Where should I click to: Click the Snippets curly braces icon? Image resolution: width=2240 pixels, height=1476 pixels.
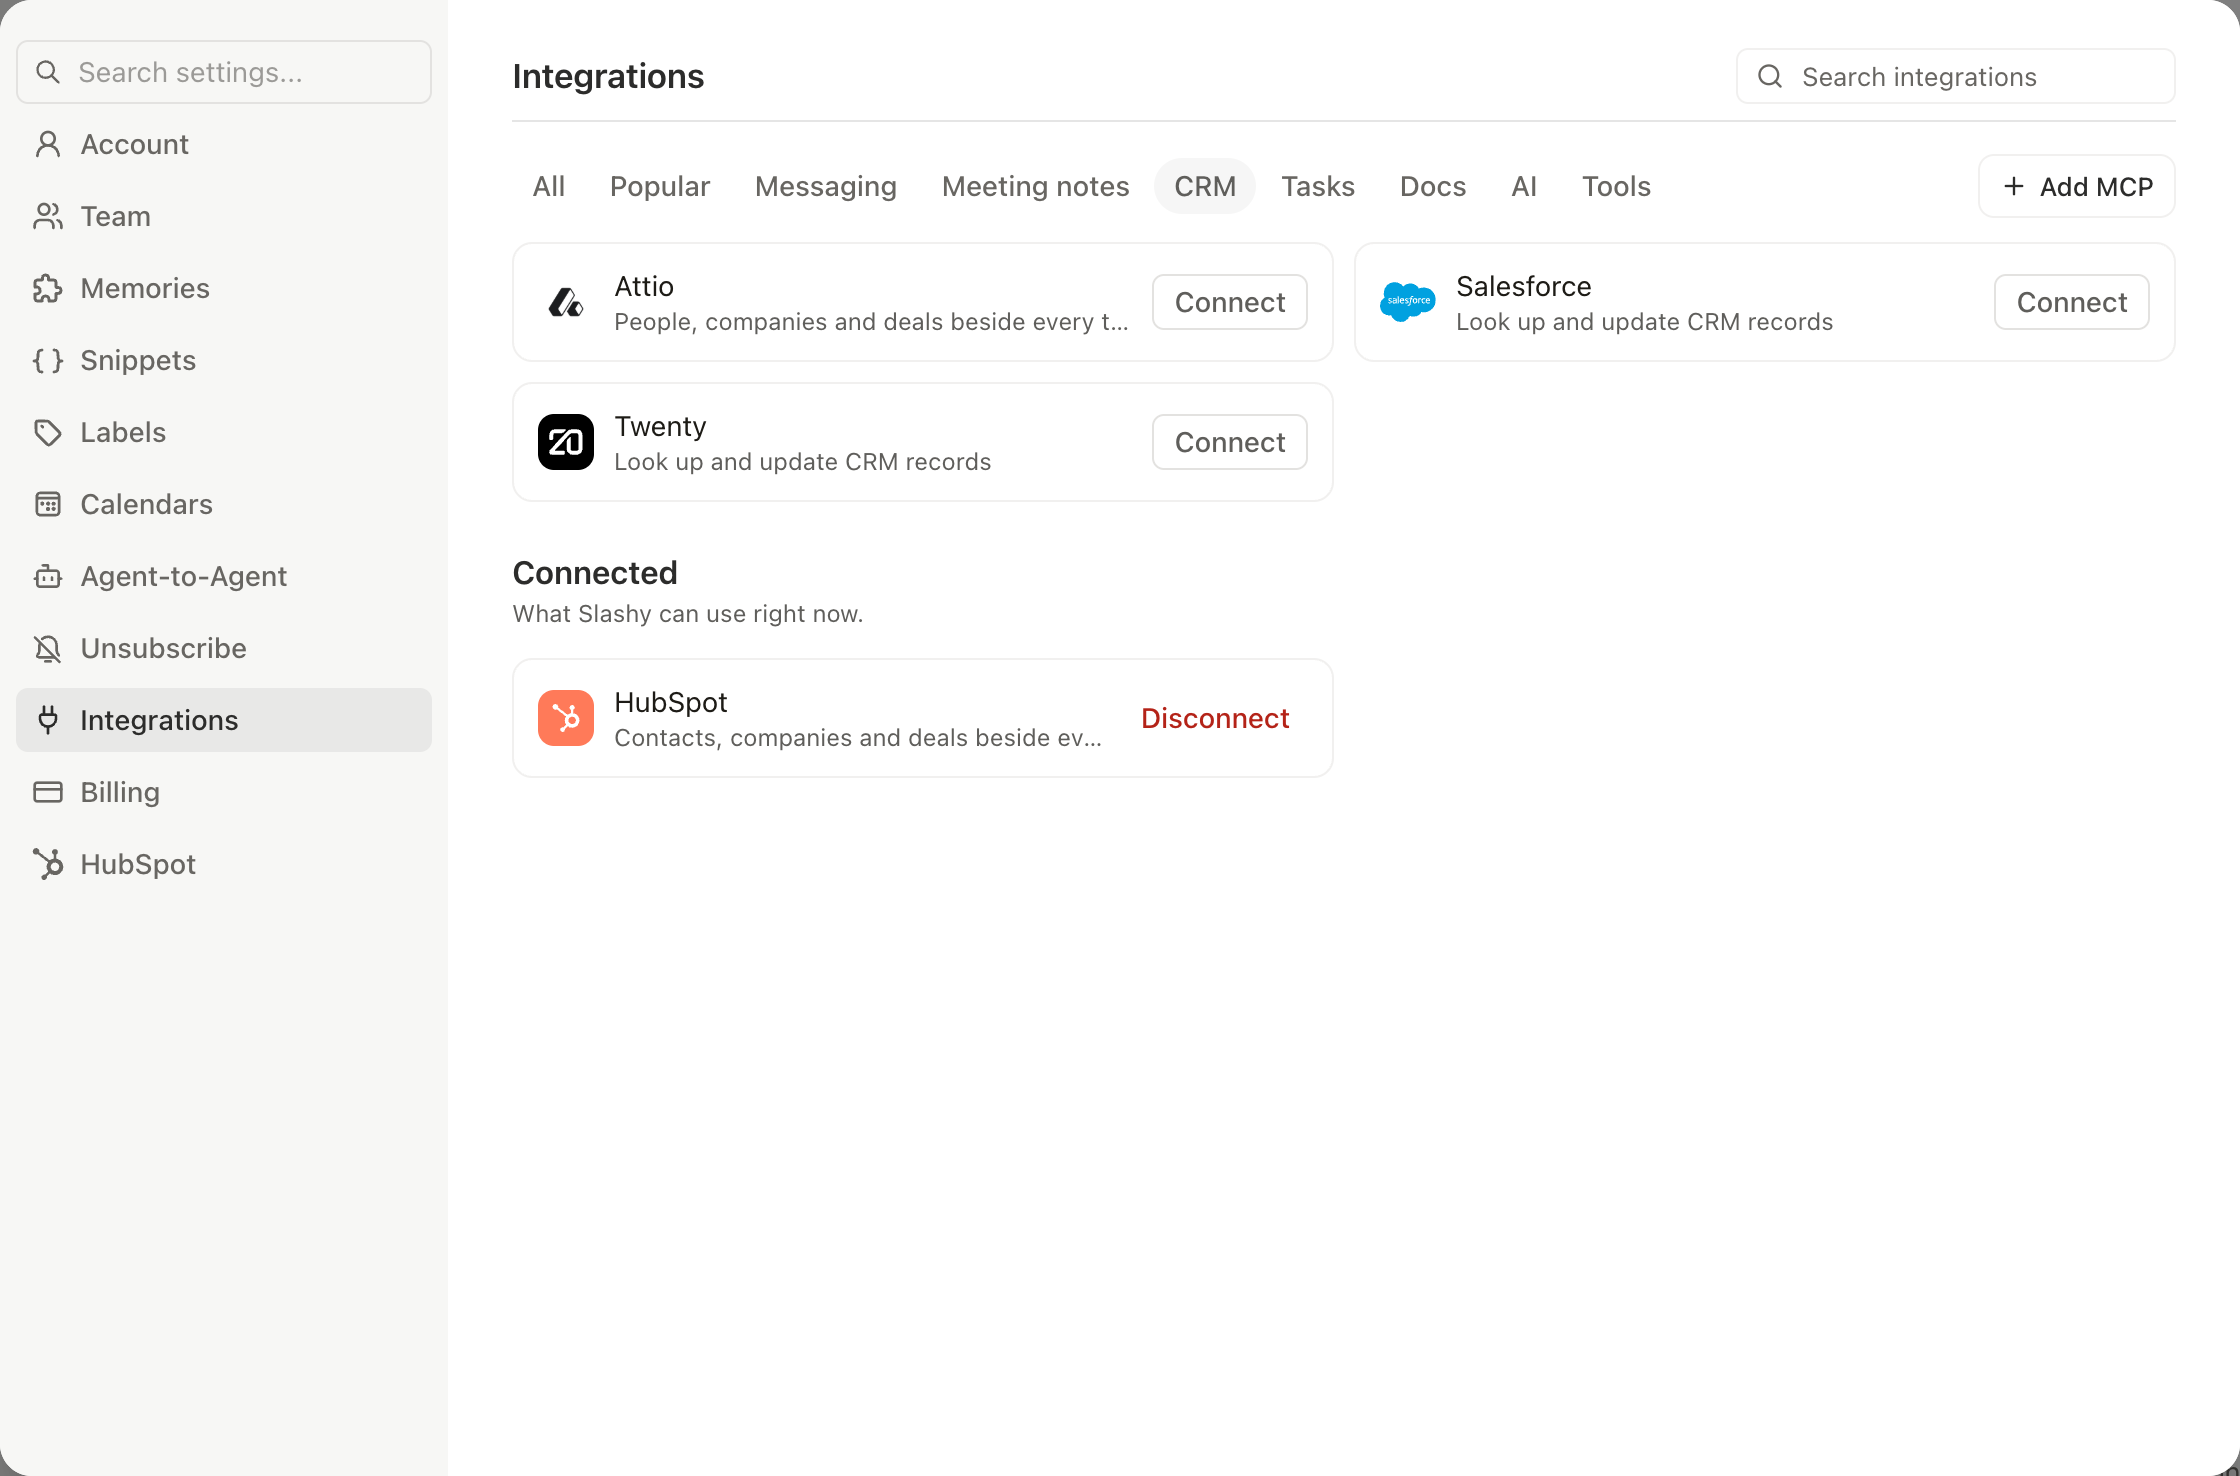pos(48,360)
